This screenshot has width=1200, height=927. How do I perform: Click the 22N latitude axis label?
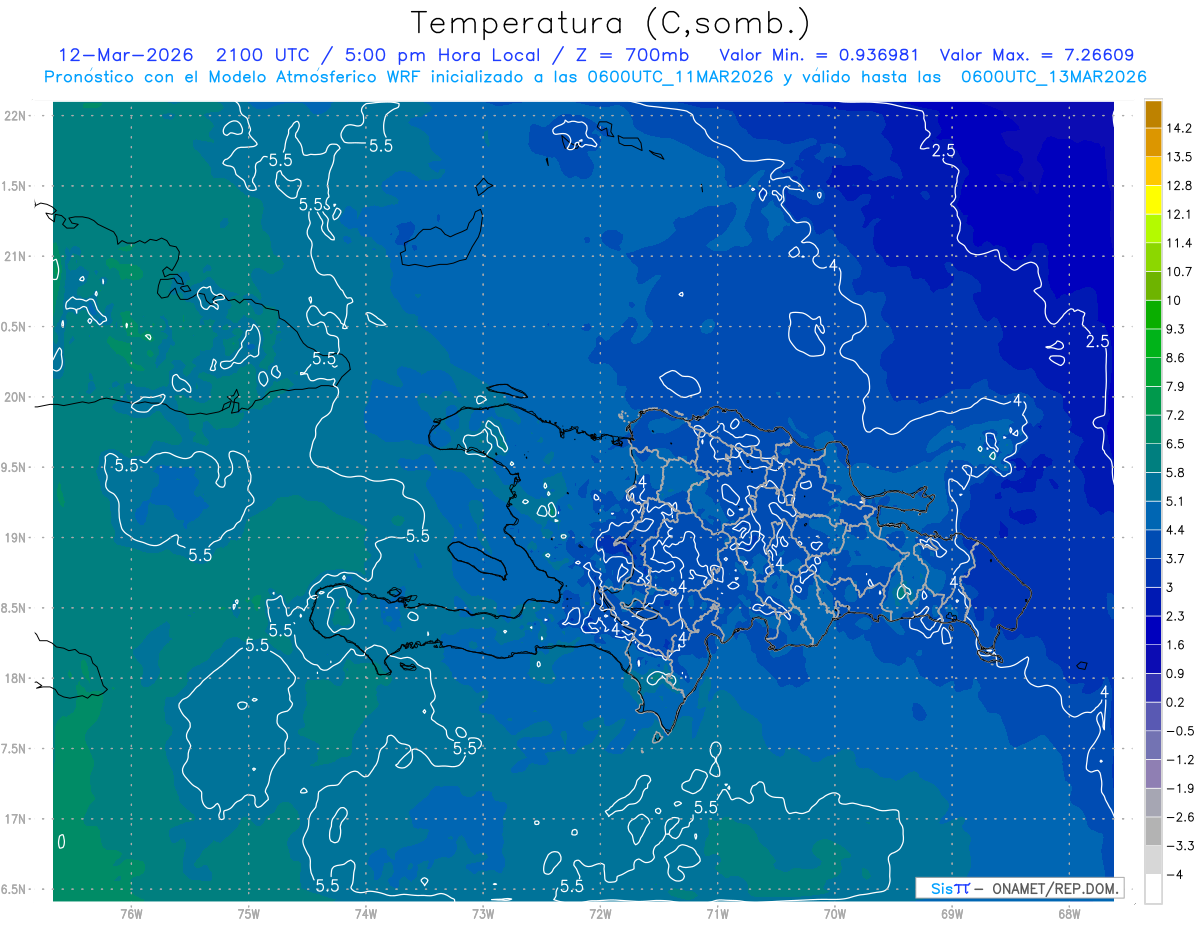(17, 116)
